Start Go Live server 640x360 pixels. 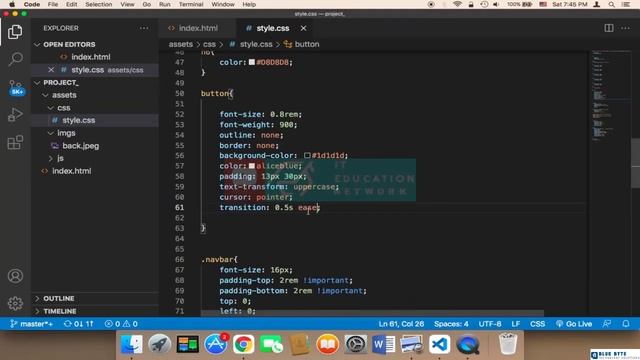pos(573,324)
